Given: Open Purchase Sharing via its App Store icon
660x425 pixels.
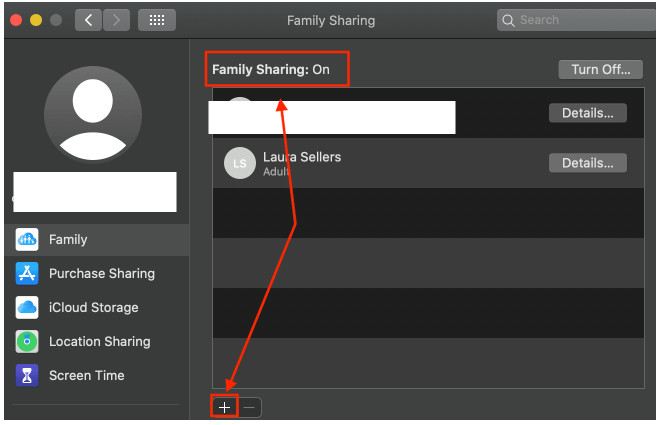Looking at the screenshot, I should (x=28, y=273).
